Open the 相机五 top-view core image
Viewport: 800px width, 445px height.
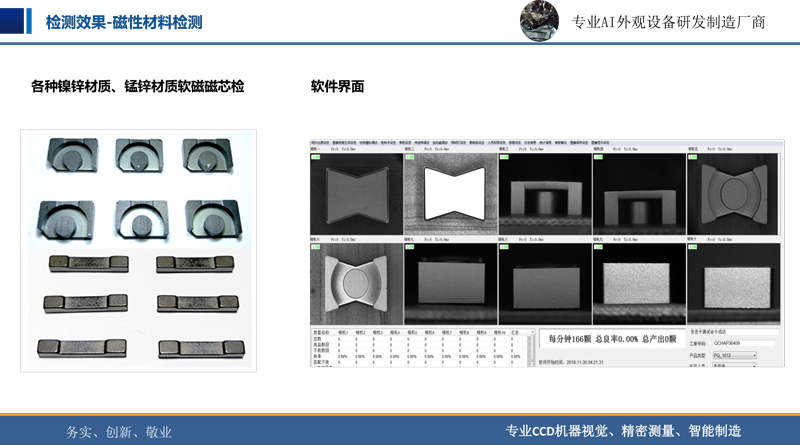pos(733,193)
